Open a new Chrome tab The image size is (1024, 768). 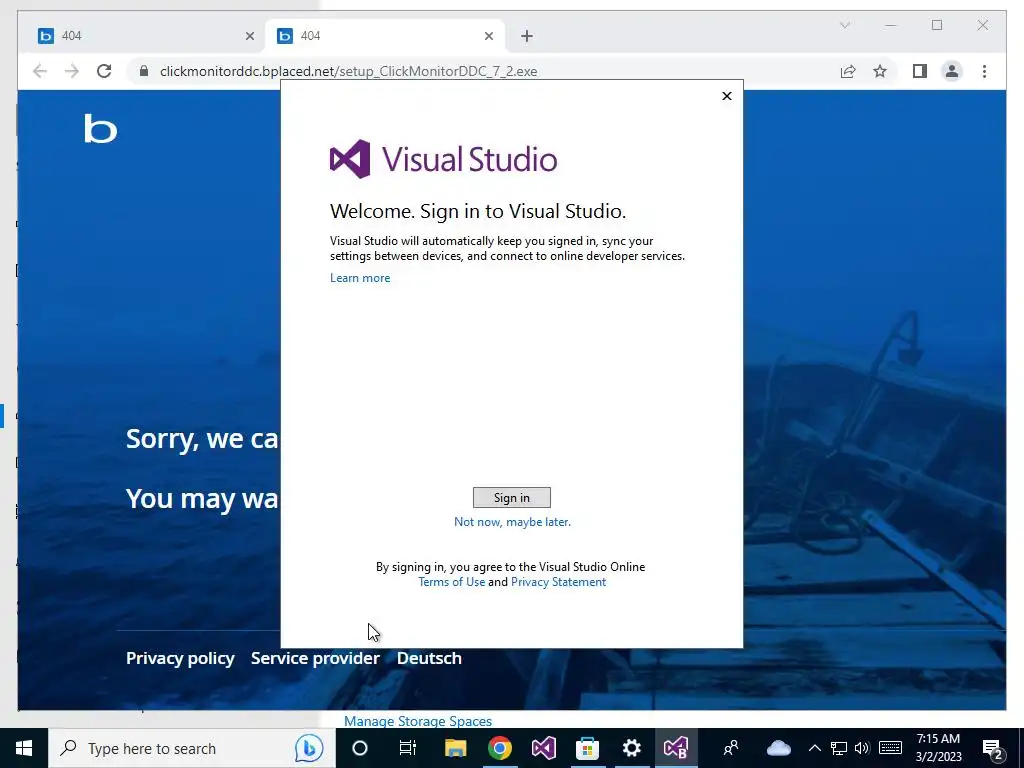pyautogui.click(x=527, y=36)
